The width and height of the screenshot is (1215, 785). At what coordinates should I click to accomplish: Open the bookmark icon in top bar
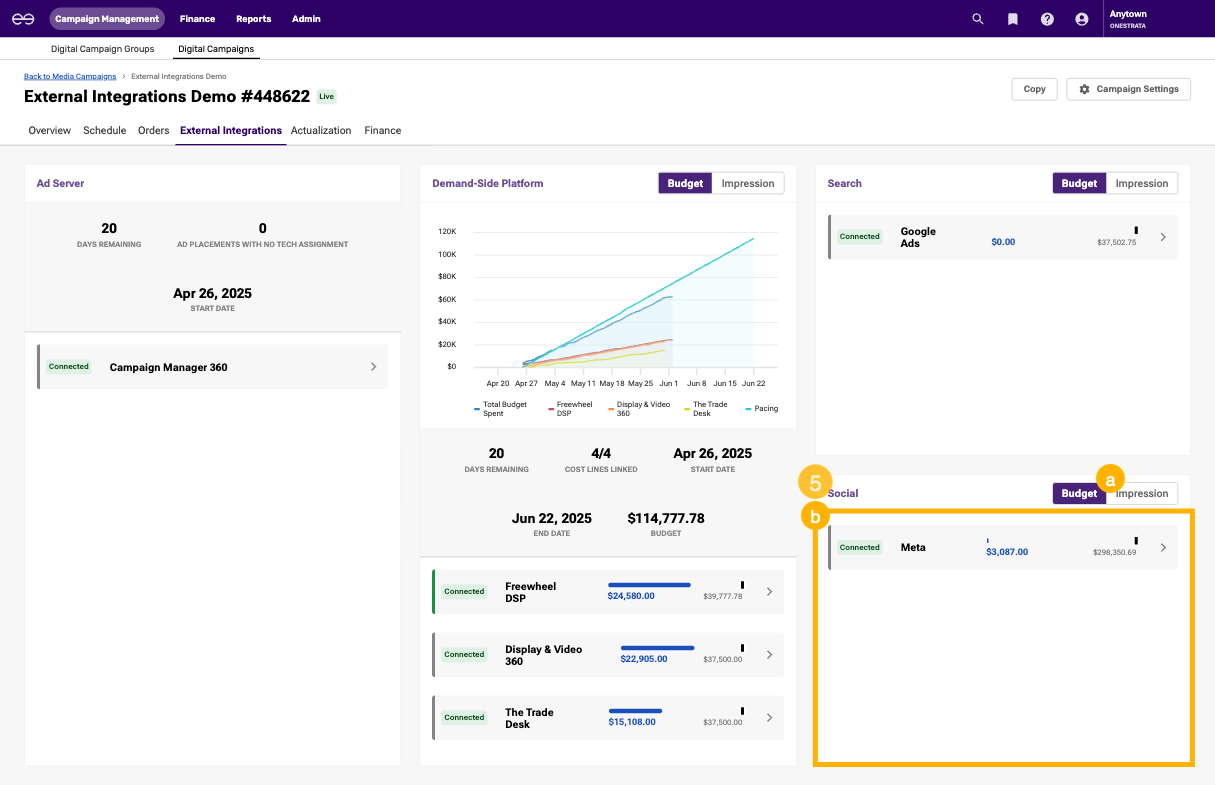pyautogui.click(x=1012, y=19)
